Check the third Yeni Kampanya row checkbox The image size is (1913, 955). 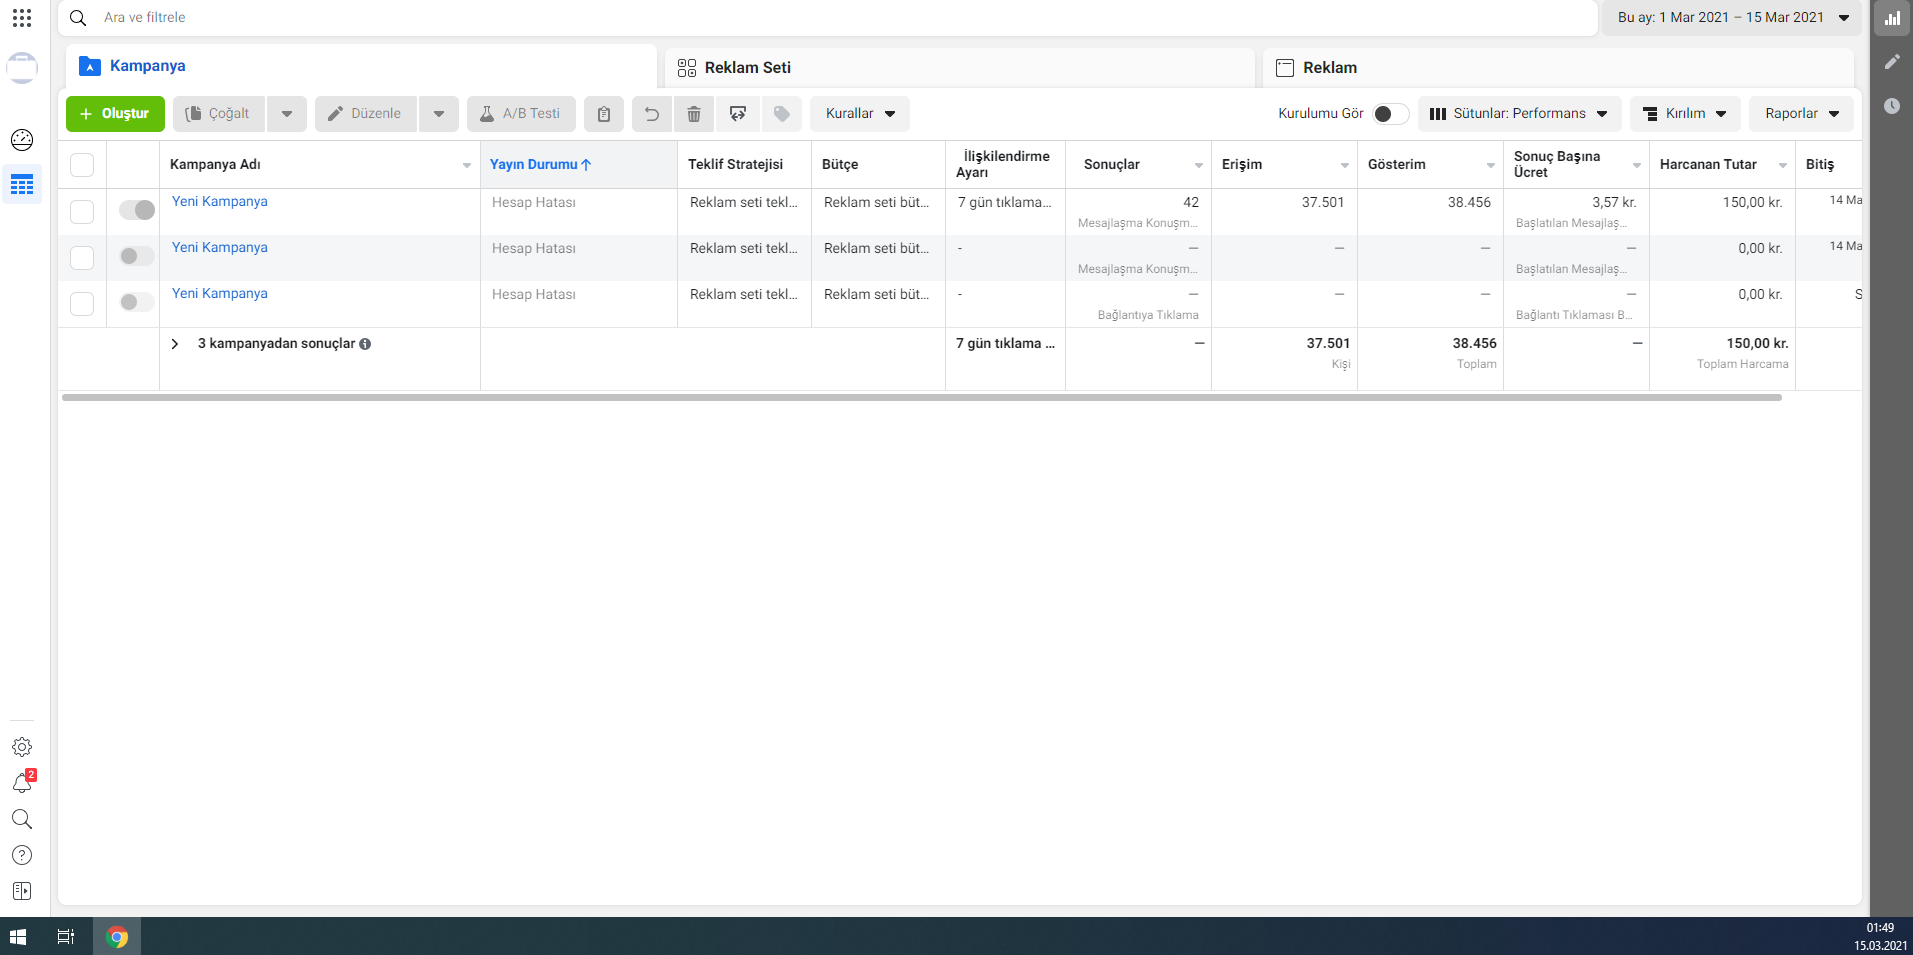pos(82,304)
